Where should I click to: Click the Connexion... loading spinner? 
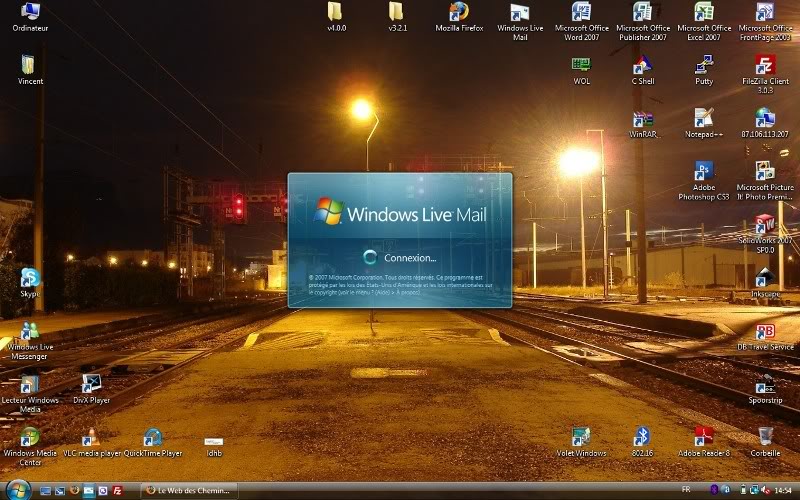point(370,257)
